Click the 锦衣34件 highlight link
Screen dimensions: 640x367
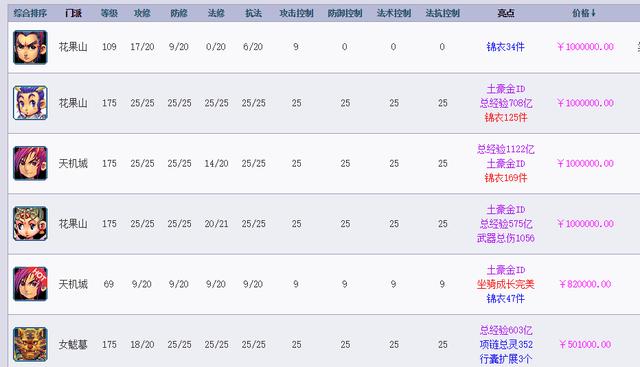(505, 47)
